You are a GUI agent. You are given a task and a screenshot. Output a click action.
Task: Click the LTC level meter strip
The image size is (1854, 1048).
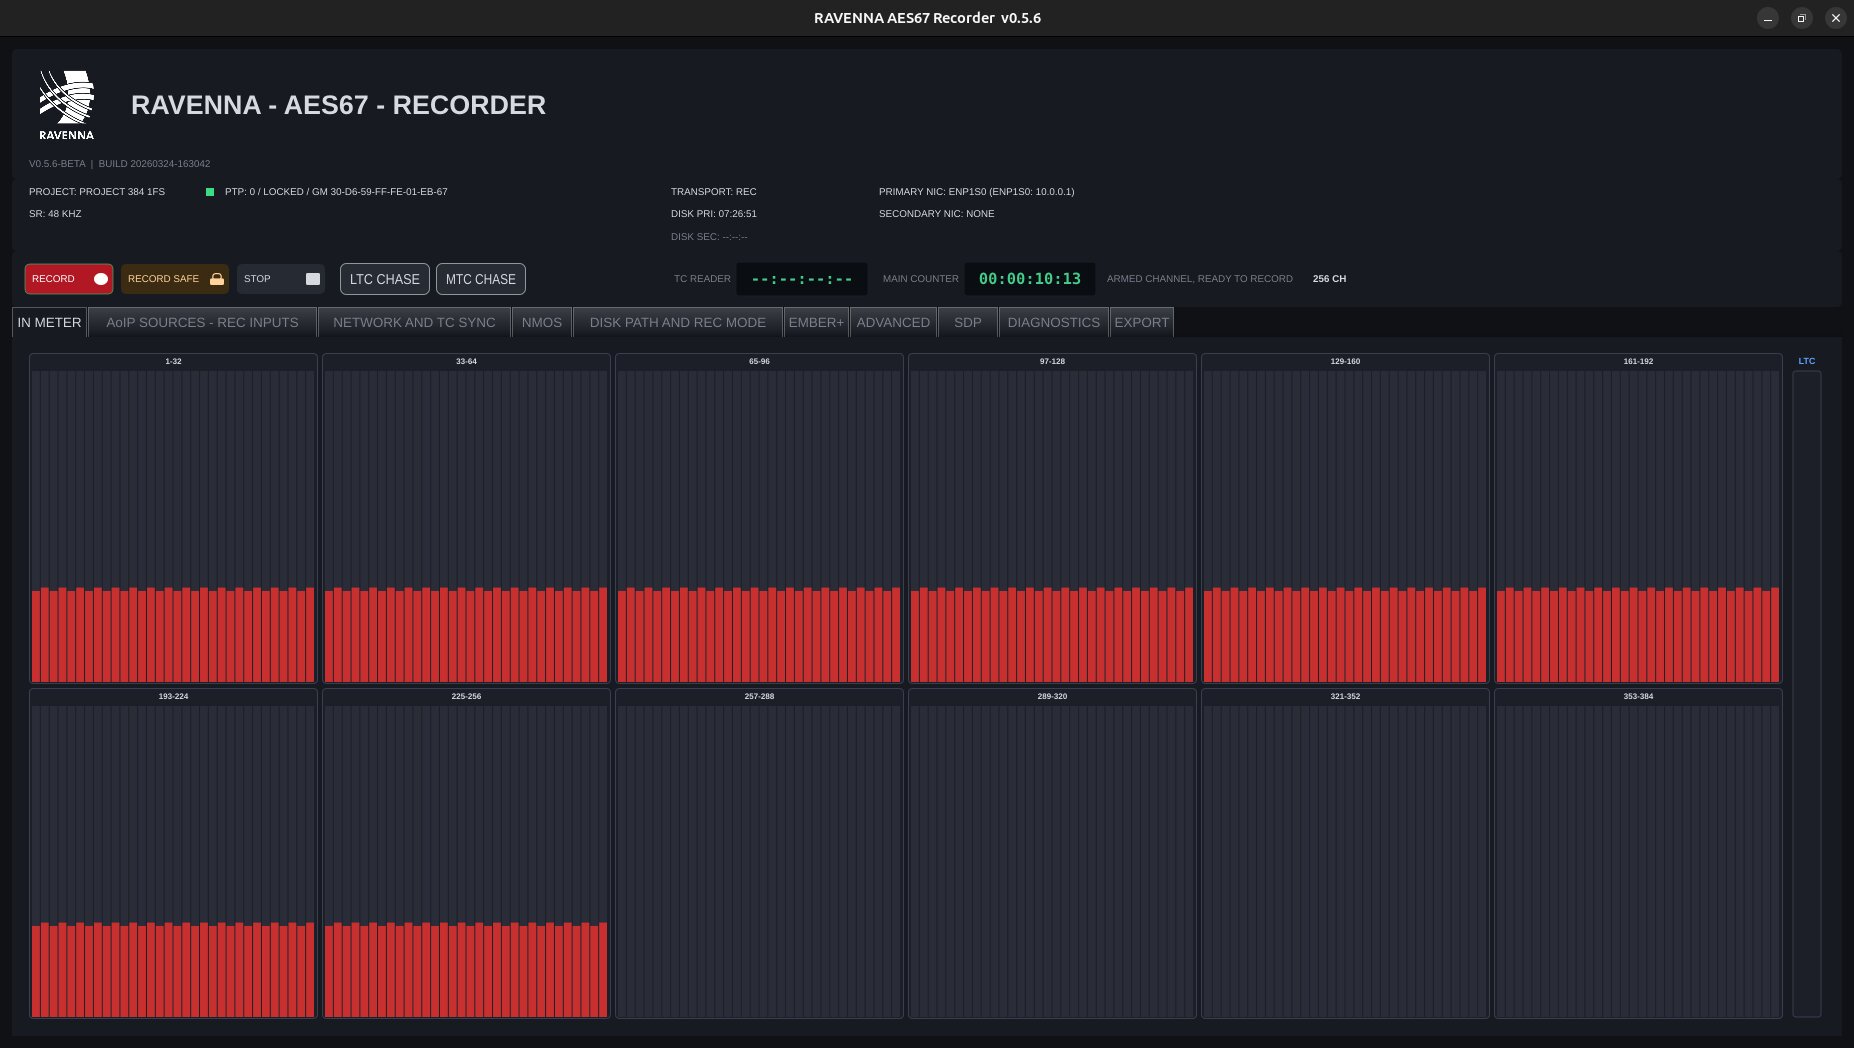point(1806,690)
